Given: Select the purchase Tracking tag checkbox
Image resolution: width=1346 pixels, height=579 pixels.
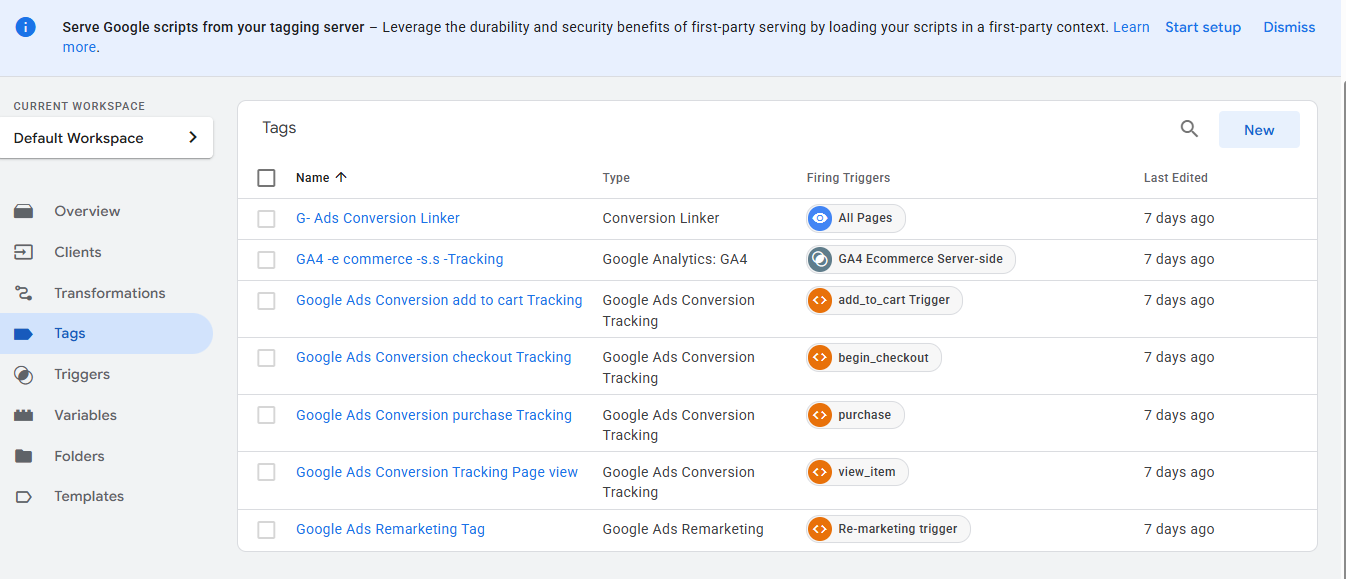Looking at the screenshot, I should tap(266, 415).
